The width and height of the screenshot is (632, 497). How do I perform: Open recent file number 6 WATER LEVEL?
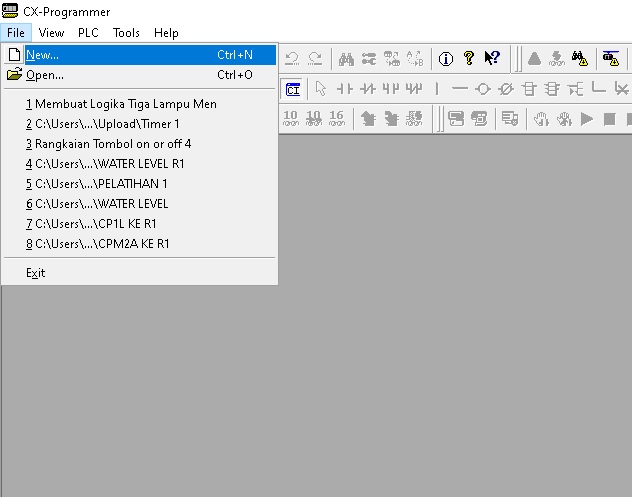[140, 204]
